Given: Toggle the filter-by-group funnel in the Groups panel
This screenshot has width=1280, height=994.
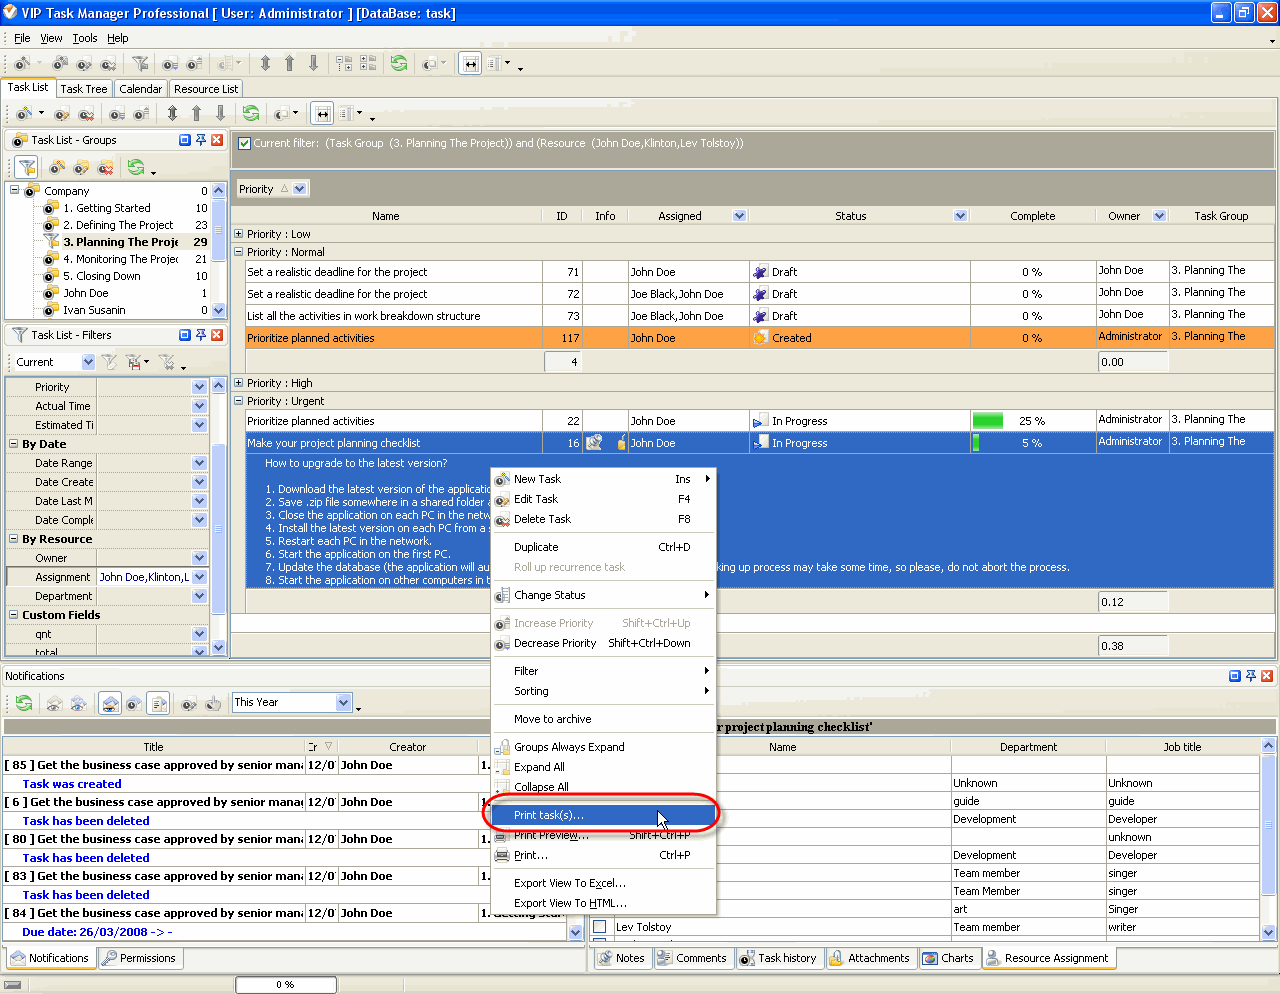Looking at the screenshot, I should pos(26,167).
